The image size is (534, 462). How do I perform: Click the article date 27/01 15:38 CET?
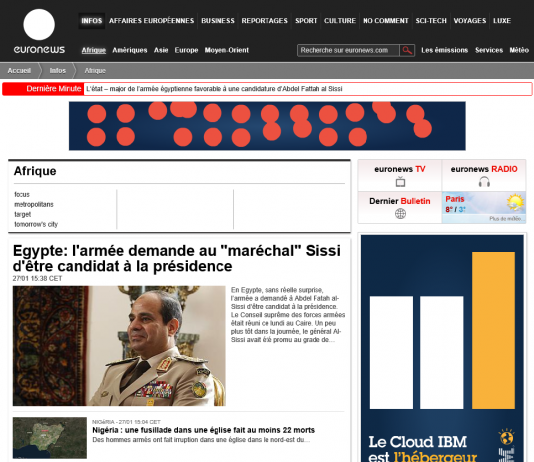pyautogui.click(x=37, y=278)
